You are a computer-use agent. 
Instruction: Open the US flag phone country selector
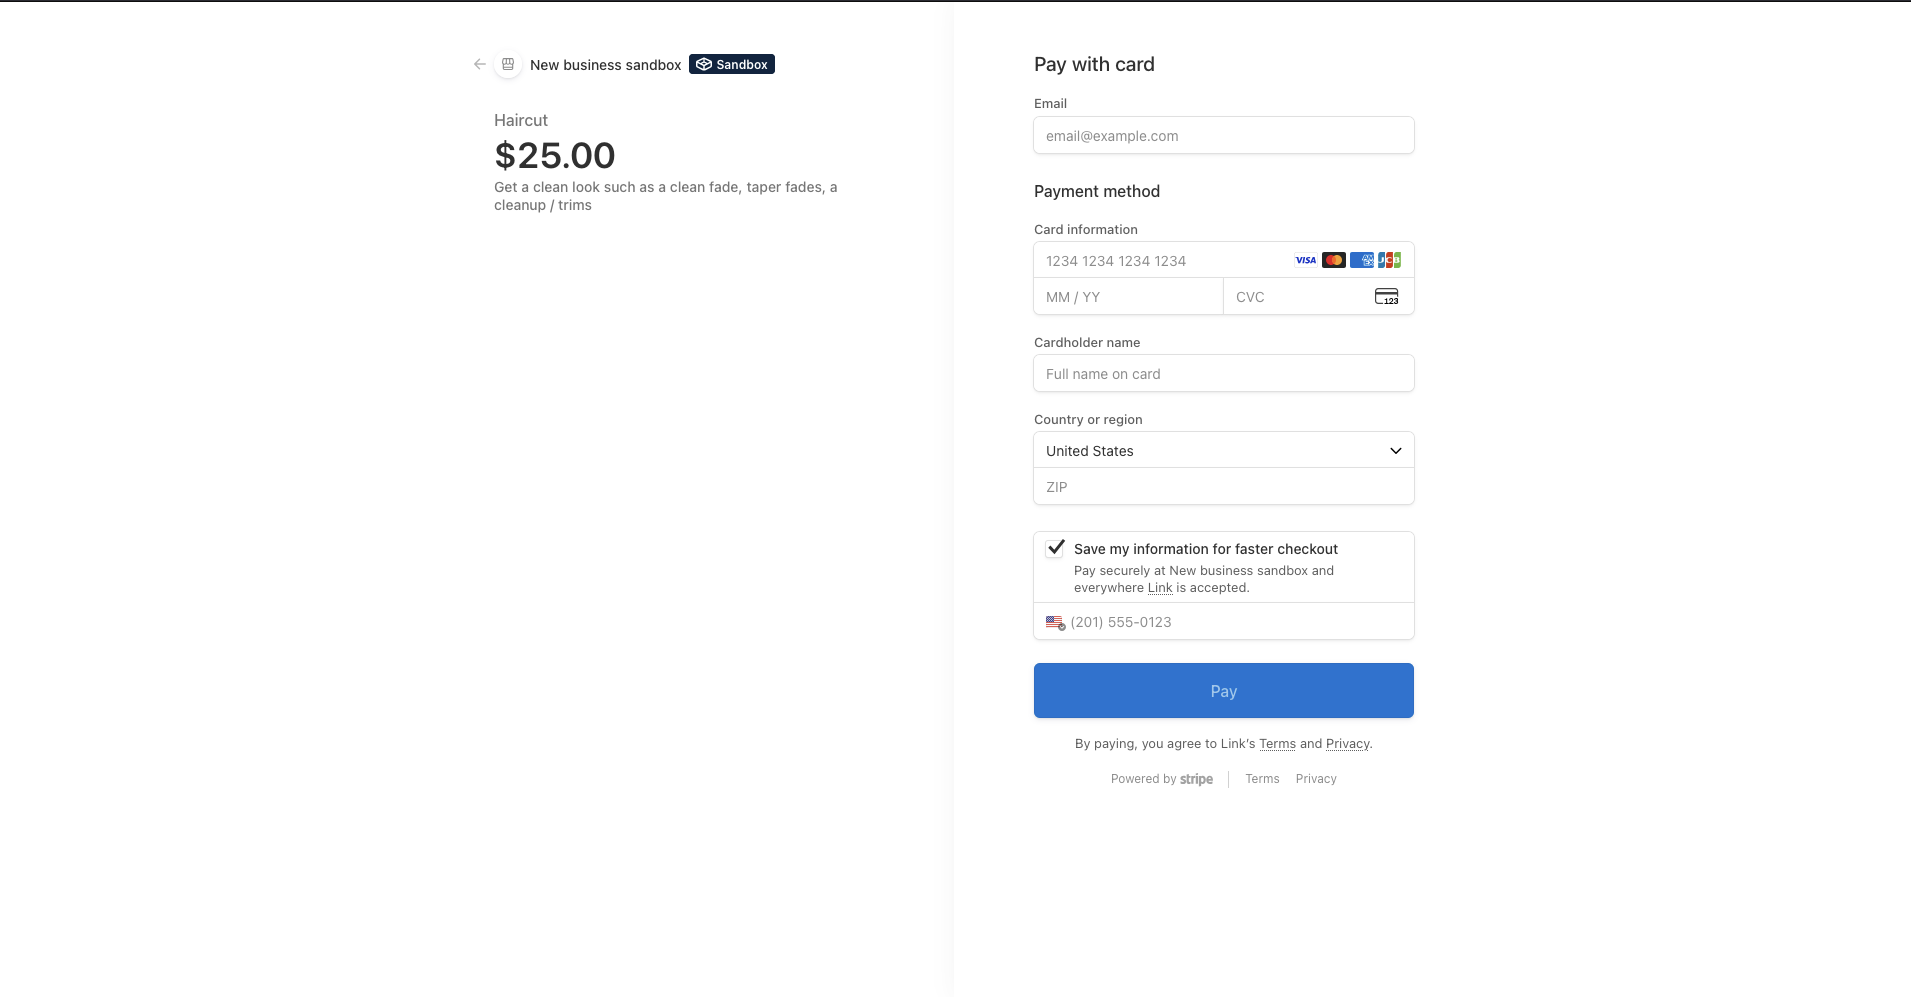(1055, 622)
